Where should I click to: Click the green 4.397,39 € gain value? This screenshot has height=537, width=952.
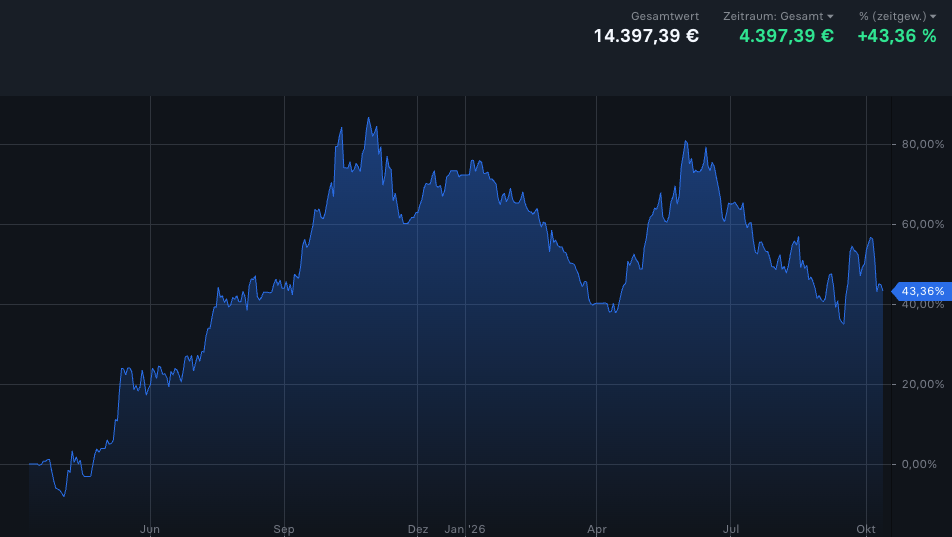(786, 36)
